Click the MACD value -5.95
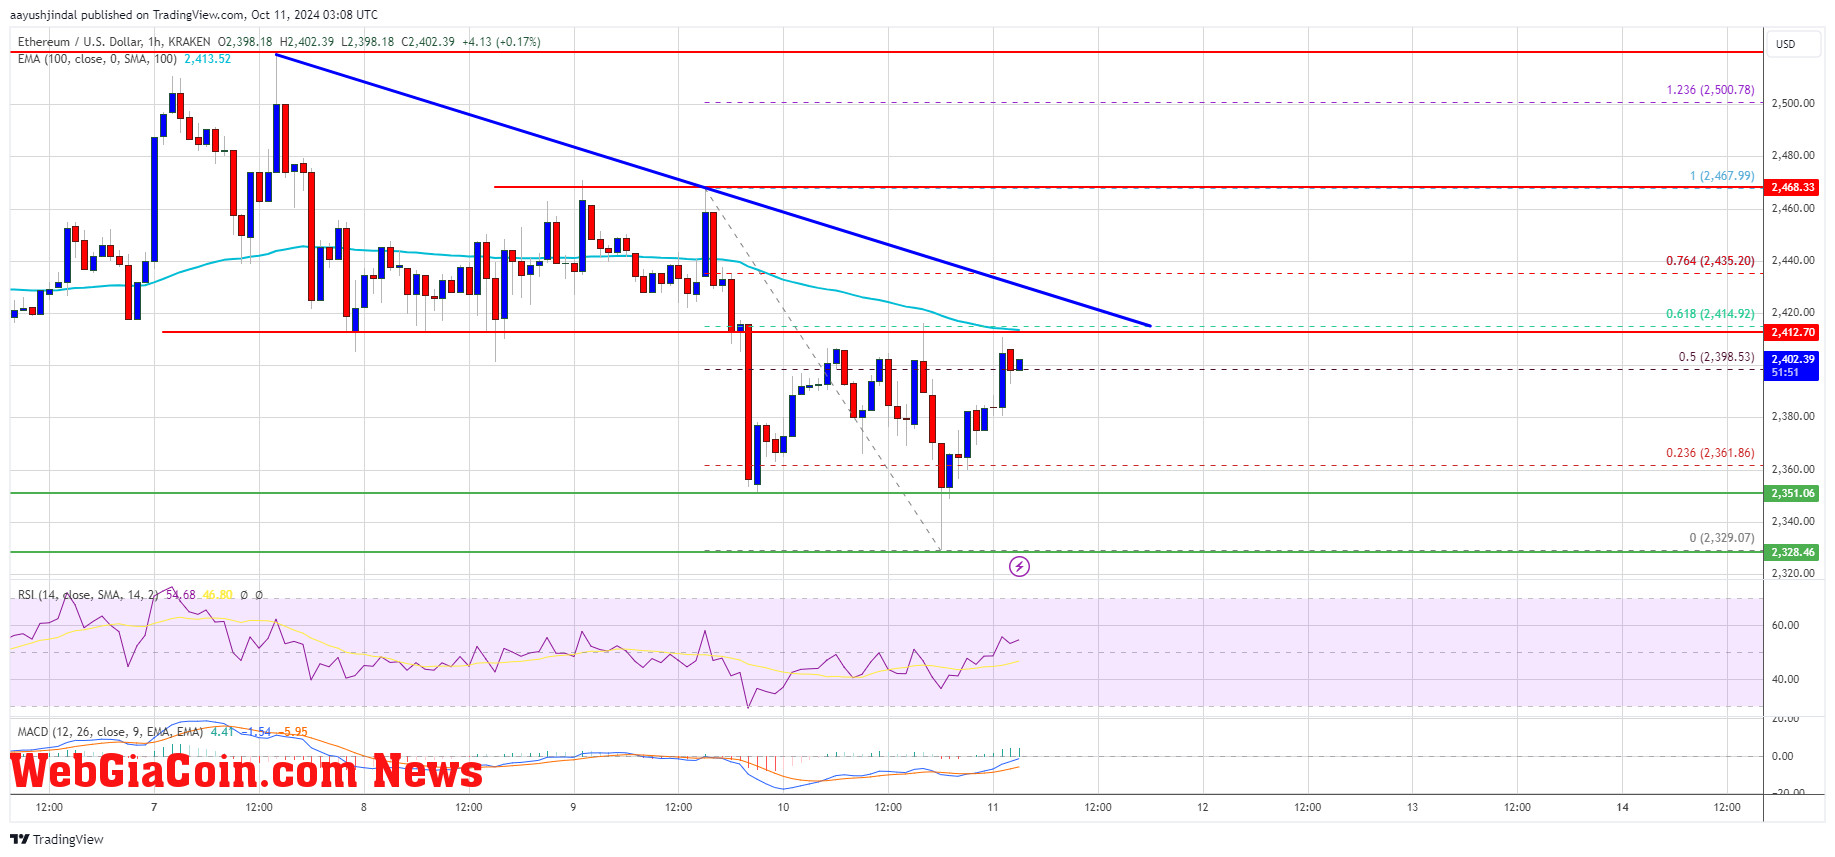Viewport: 1835px width, 857px height. (x=295, y=732)
